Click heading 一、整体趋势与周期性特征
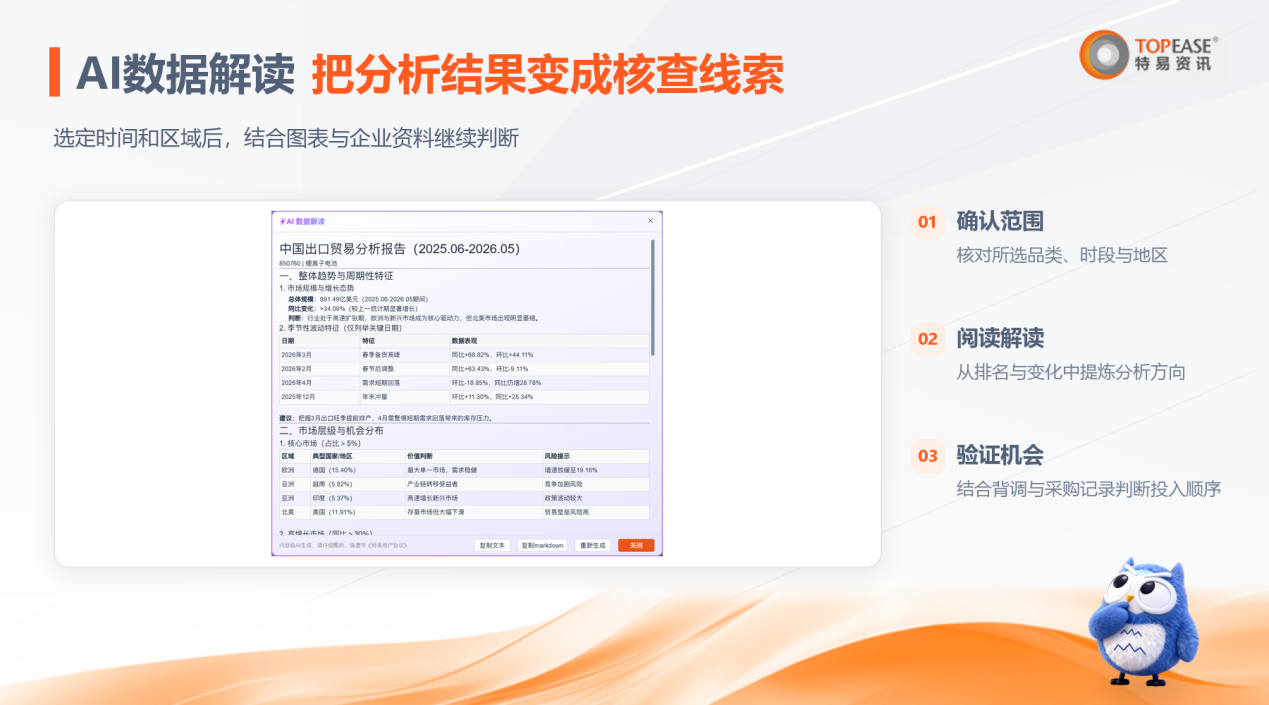Viewport: 1269px width, 705px height. pos(336,276)
